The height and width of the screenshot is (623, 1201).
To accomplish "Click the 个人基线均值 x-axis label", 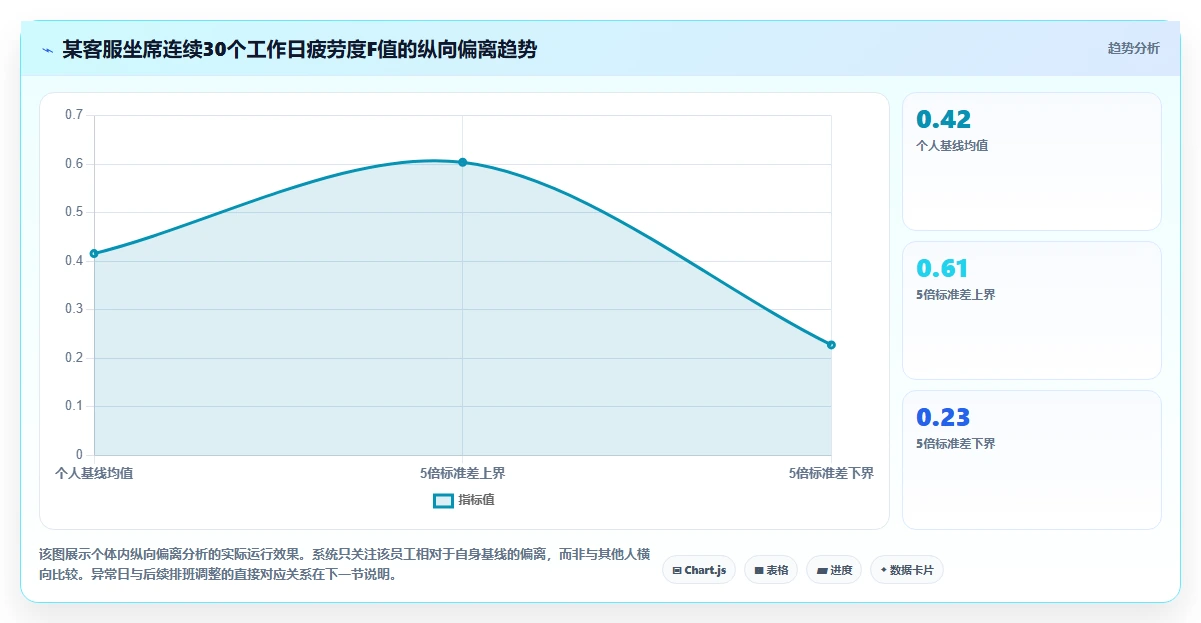I will [94, 473].
